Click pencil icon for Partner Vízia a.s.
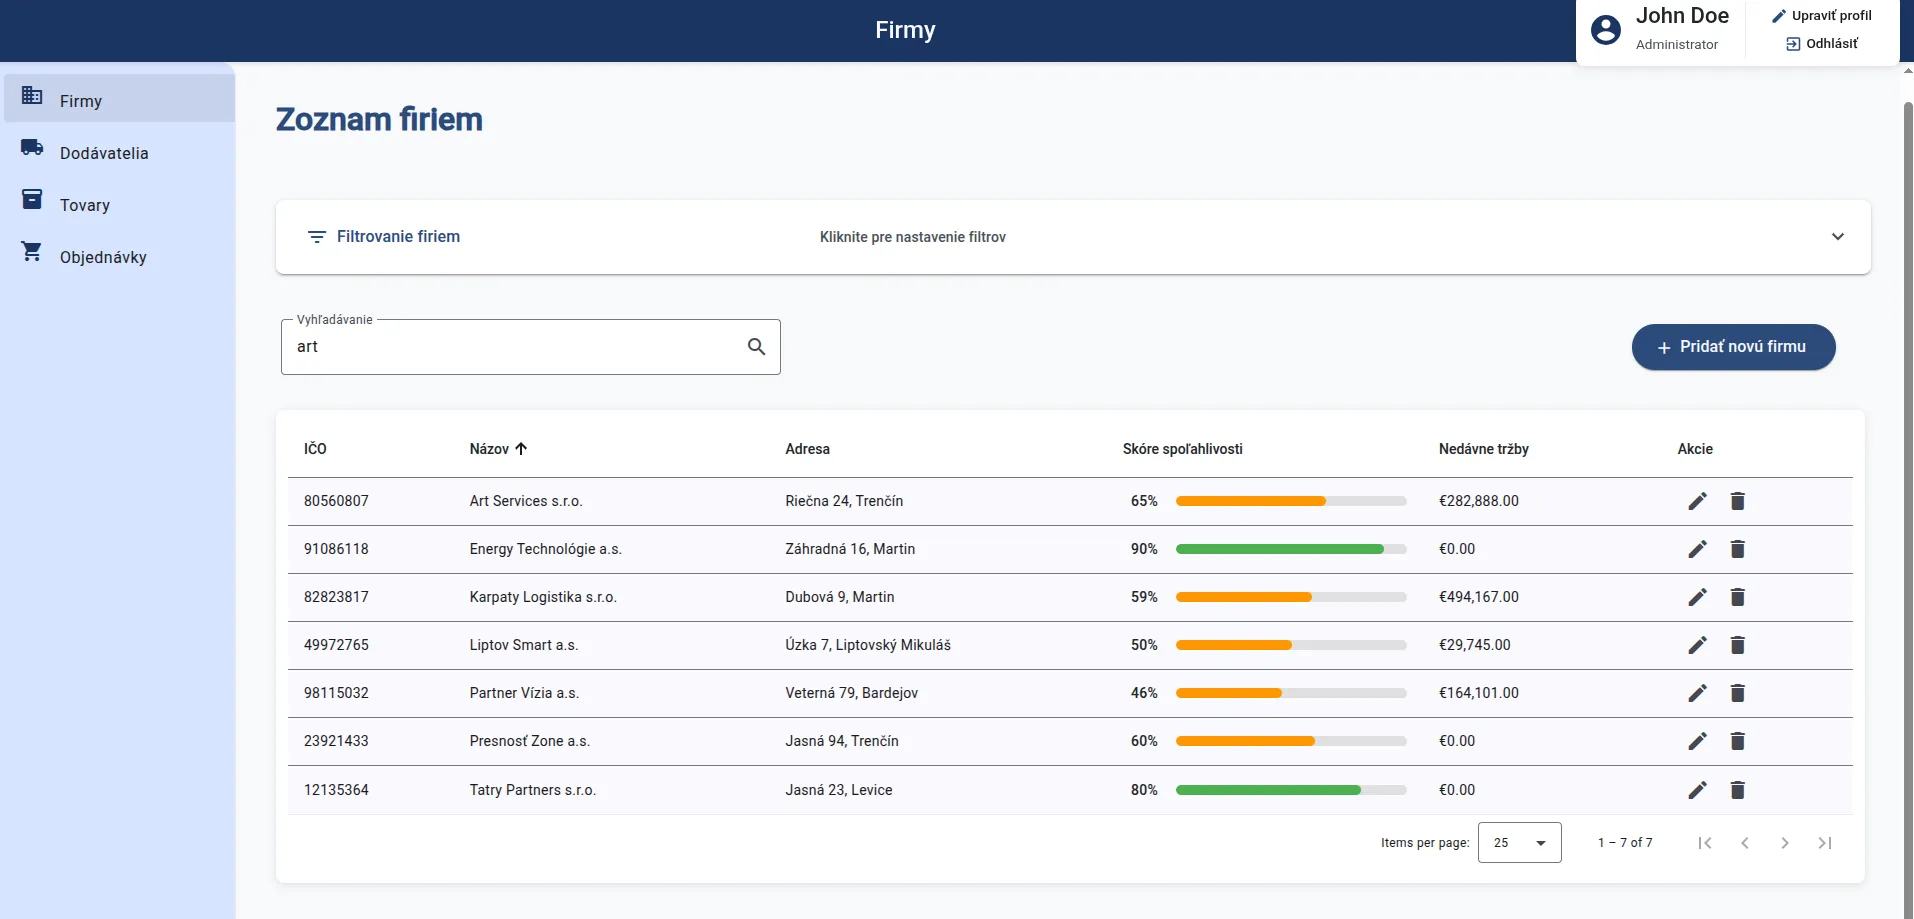 coord(1697,693)
